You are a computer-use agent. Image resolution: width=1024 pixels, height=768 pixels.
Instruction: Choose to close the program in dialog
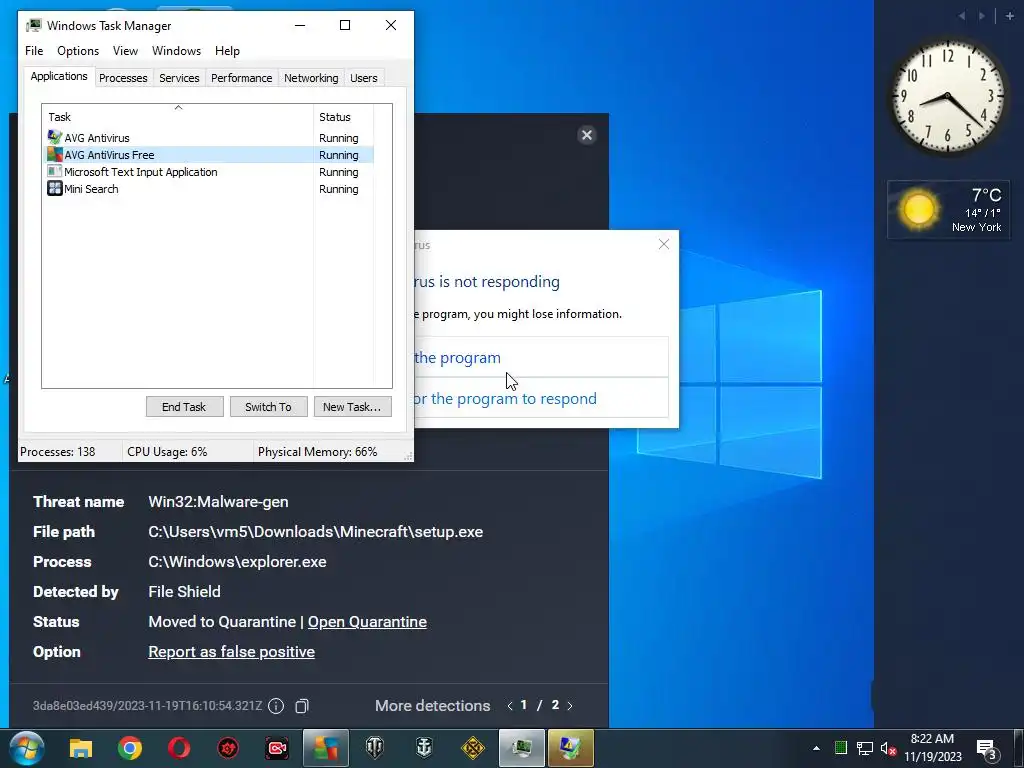541,357
